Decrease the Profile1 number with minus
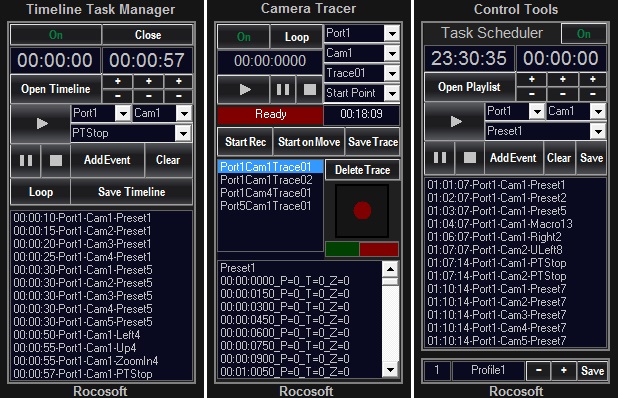The width and height of the screenshot is (618, 398). (538, 370)
